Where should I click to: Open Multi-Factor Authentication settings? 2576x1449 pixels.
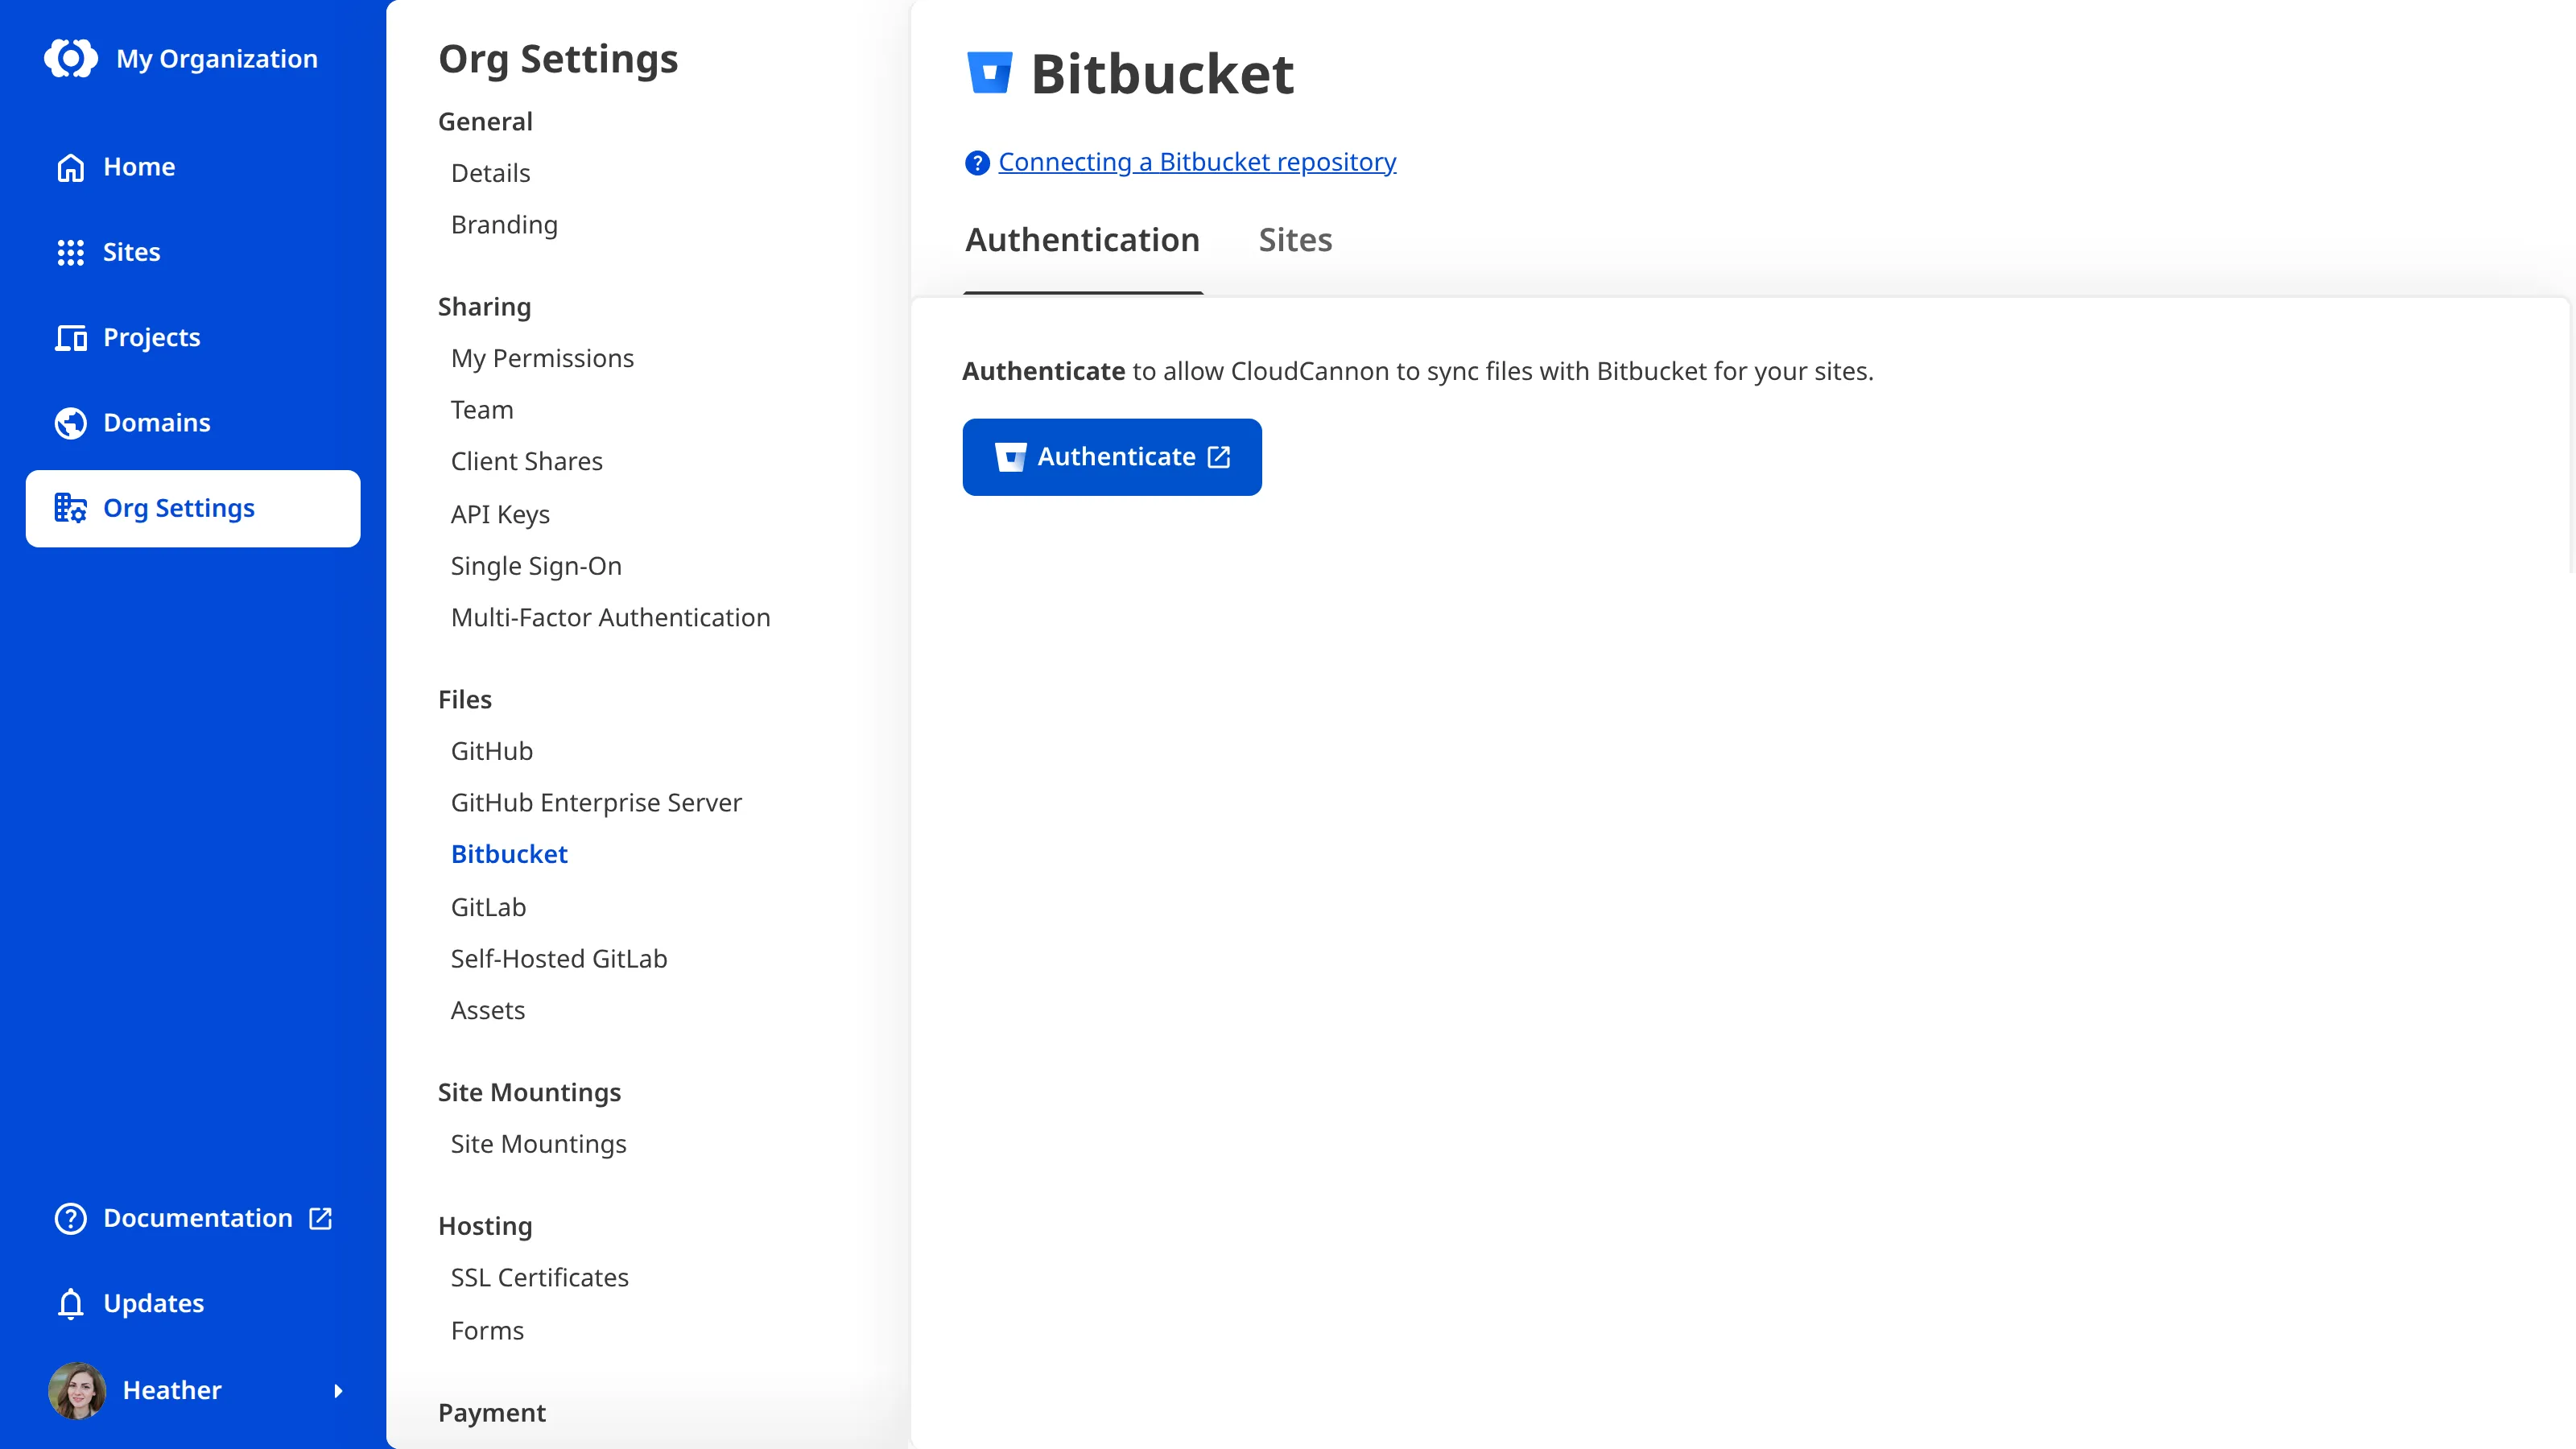610,617
